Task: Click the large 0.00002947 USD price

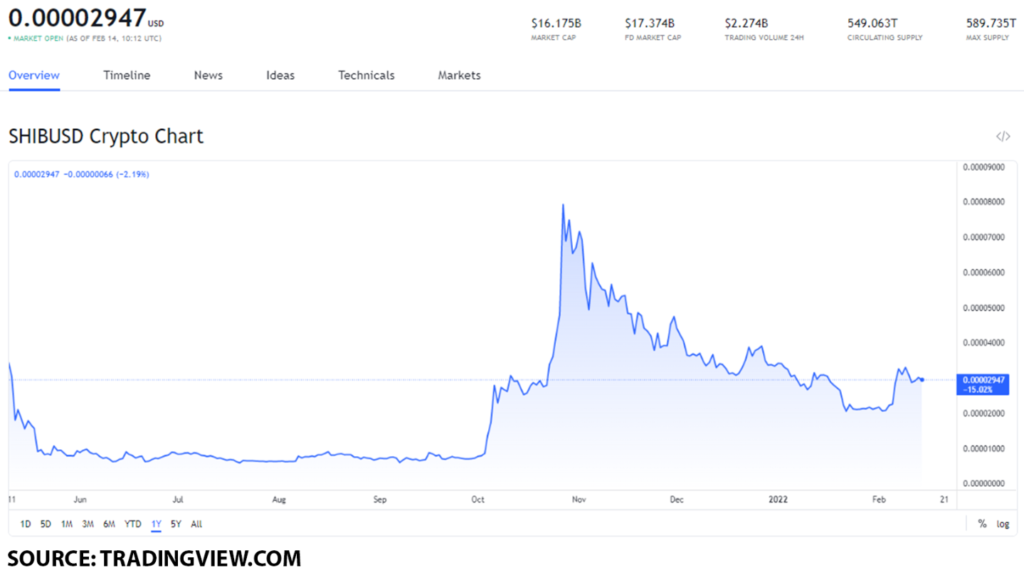Action: tap(86, 18)
